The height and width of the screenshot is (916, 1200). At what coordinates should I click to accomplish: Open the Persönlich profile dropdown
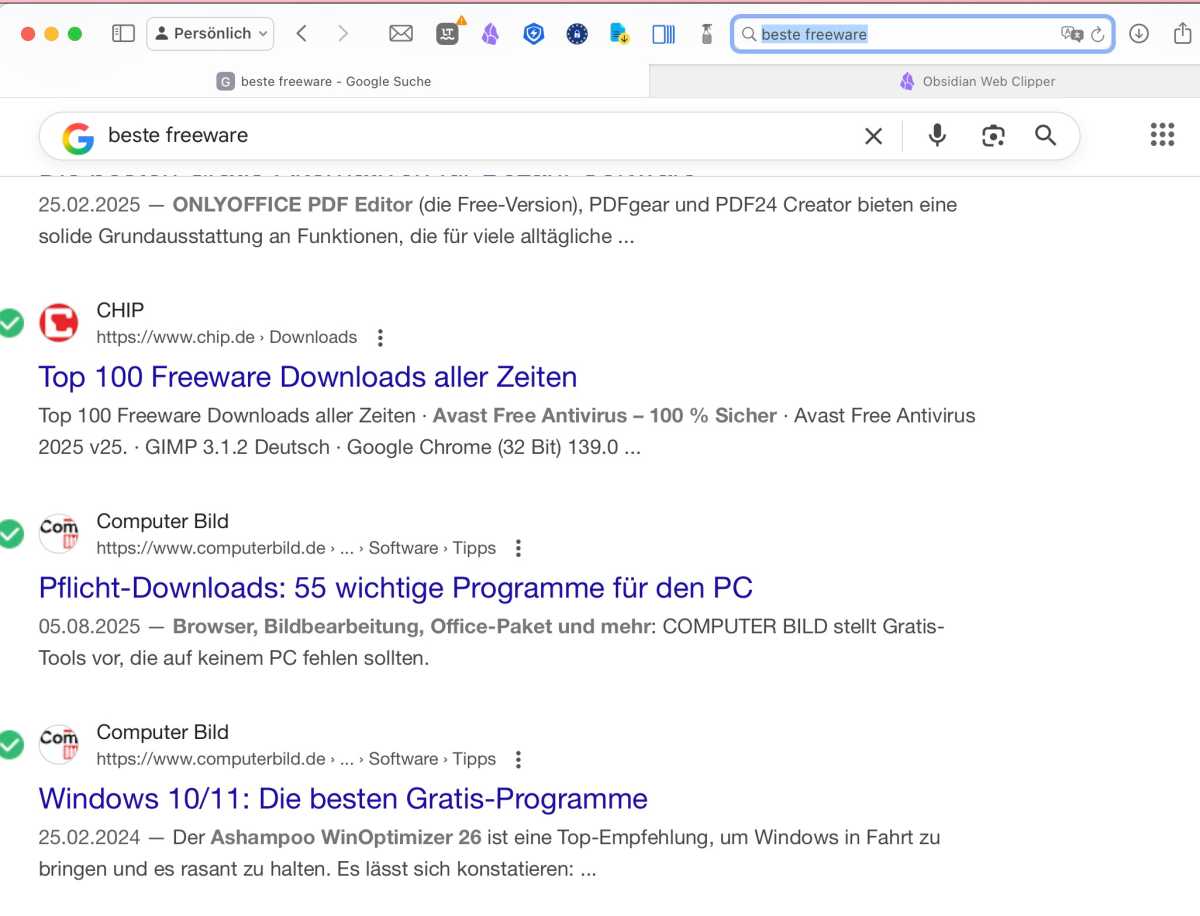pyautogui.click(x=210, y=34)
